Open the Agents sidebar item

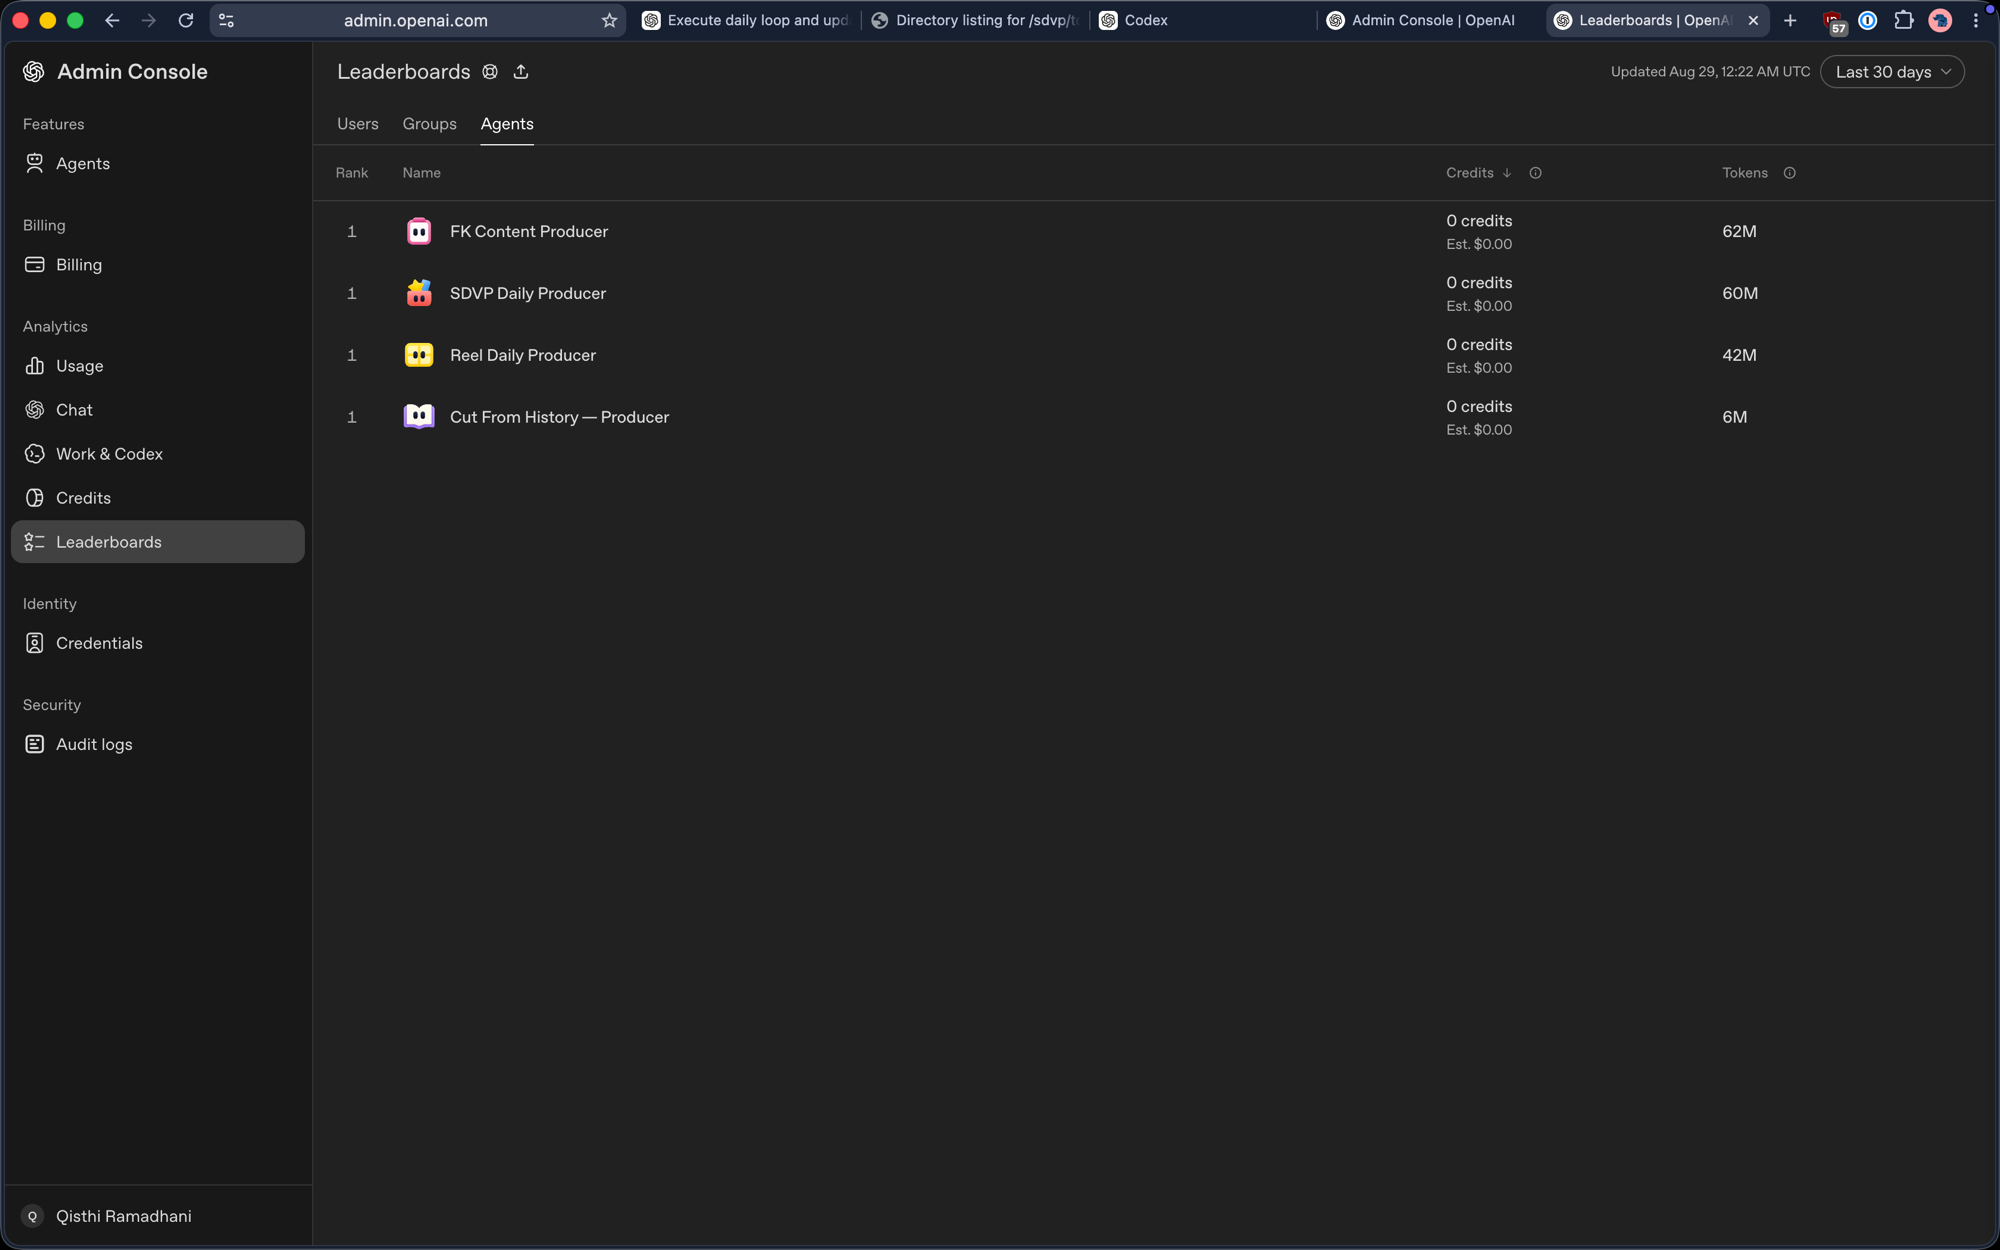click(x=157, y=163)
